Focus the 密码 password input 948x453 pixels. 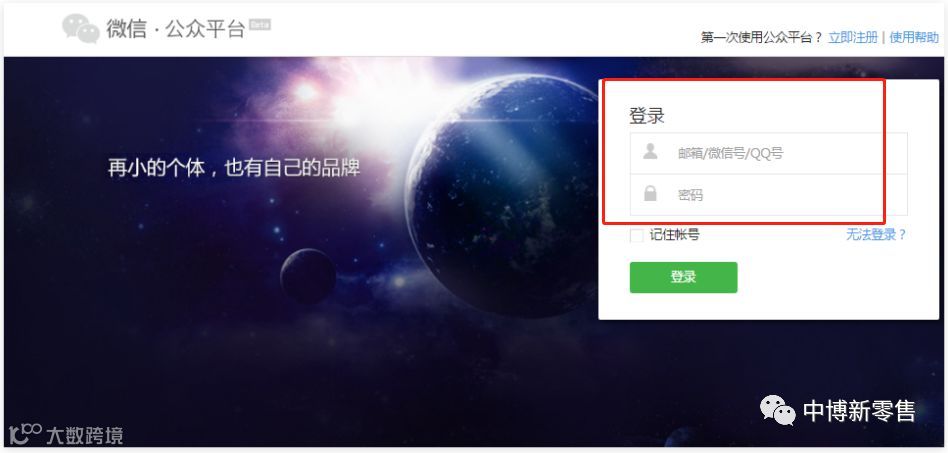coord(768,195)
